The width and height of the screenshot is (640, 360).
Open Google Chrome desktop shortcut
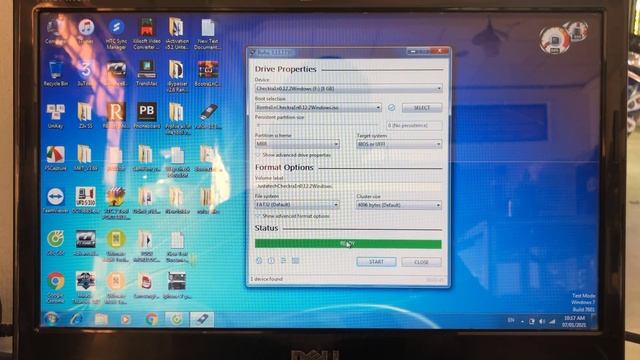pyautogui.click(x=56, y=287)
